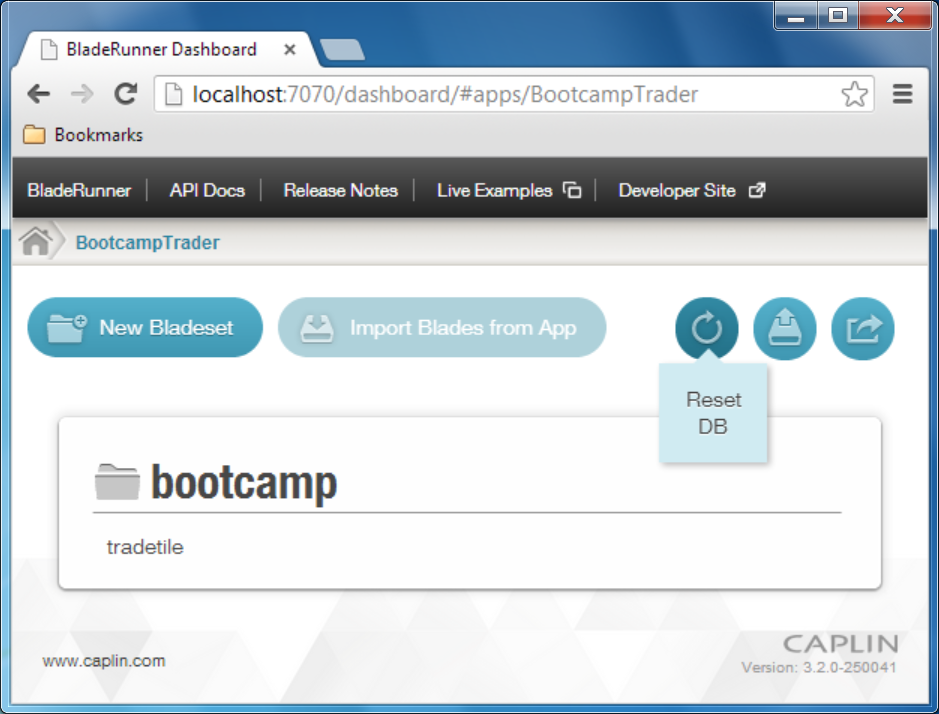Close the browser window
This screenshot has height=714, width=939.
pyautogui.click(x=895, y=16)
